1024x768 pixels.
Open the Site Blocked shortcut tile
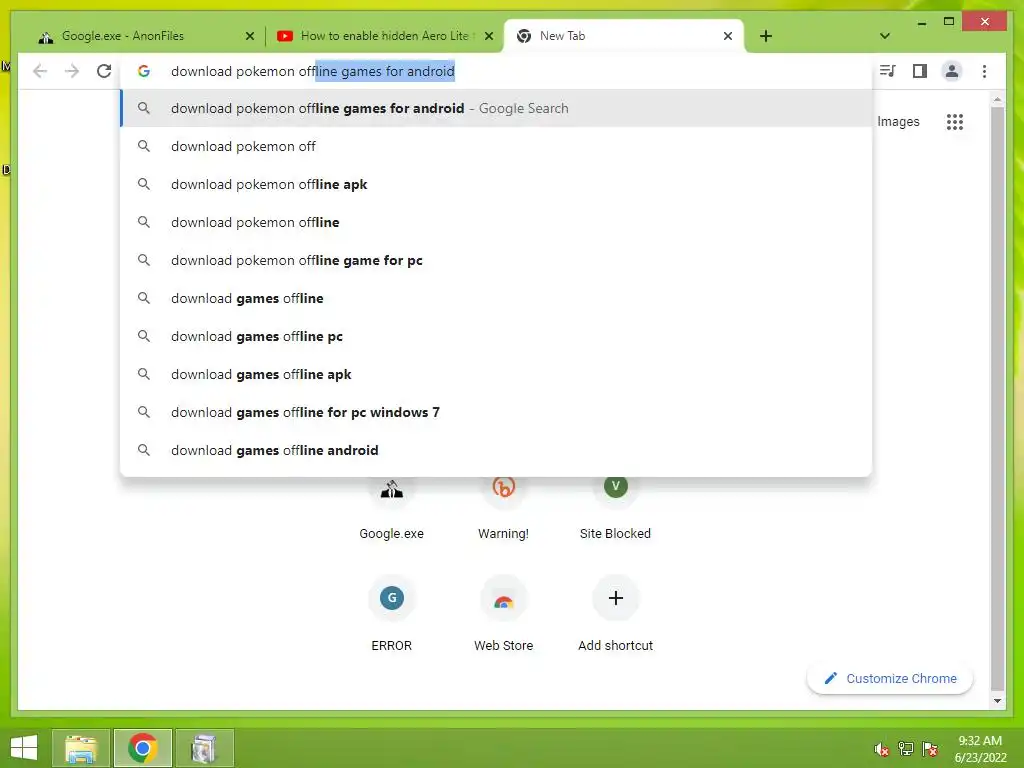pos(615,507)
